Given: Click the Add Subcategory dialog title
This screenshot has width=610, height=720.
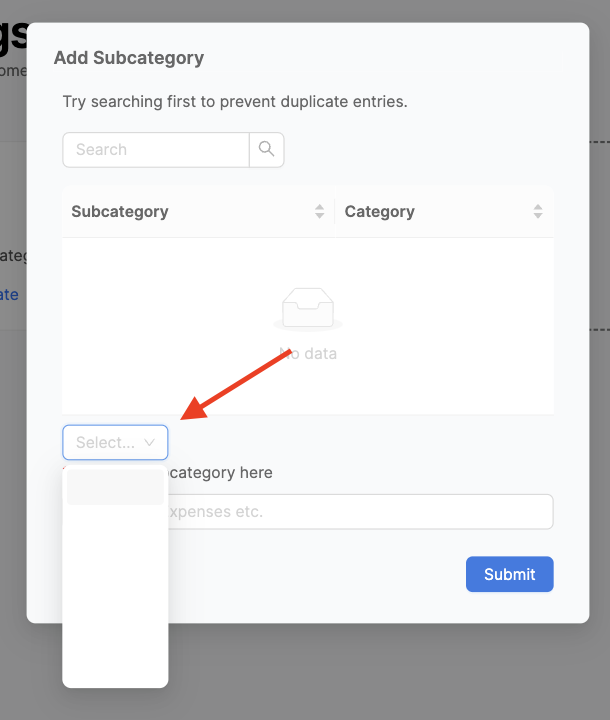Looking at the screenshot, I should coord(129,58).
